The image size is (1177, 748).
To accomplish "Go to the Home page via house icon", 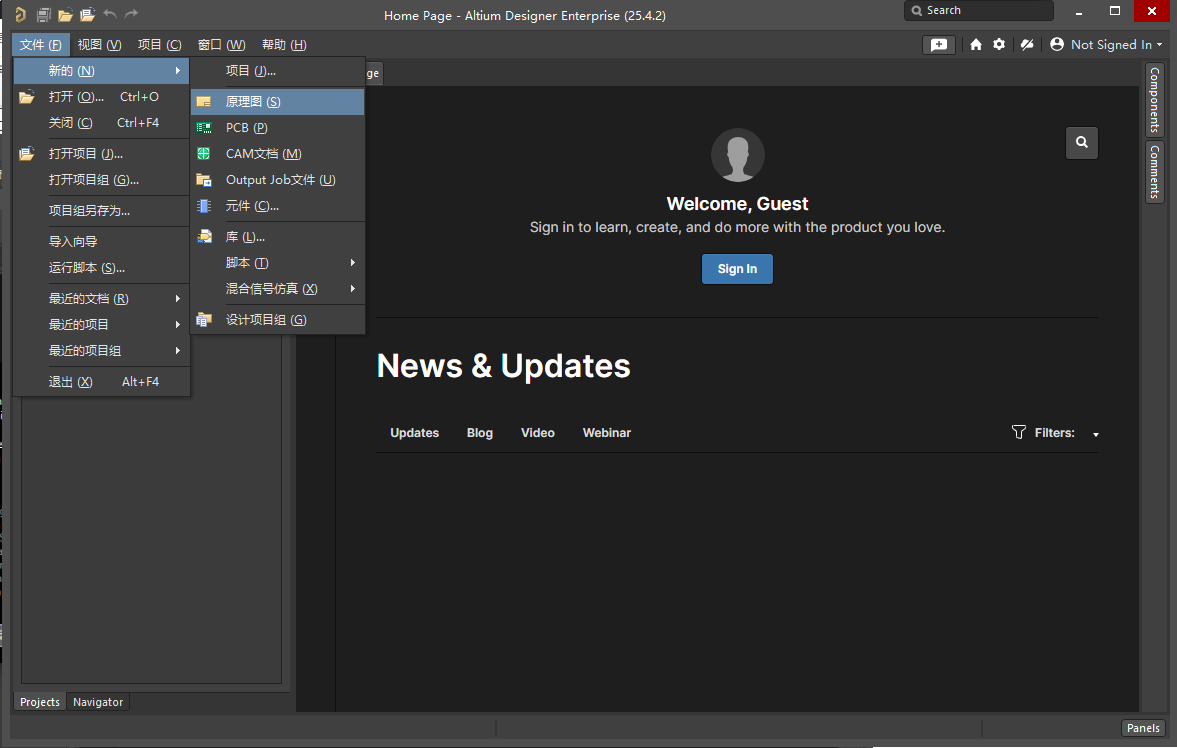I will 976,44.
